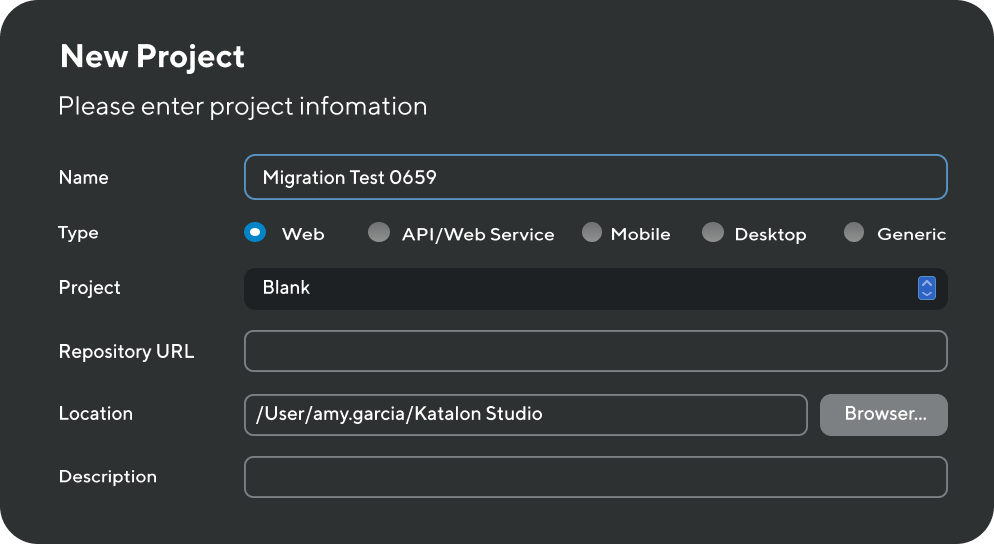Select the Mobile project type
Screen dimensions: 994x544
pyautogui.click(x=591, y=232)
